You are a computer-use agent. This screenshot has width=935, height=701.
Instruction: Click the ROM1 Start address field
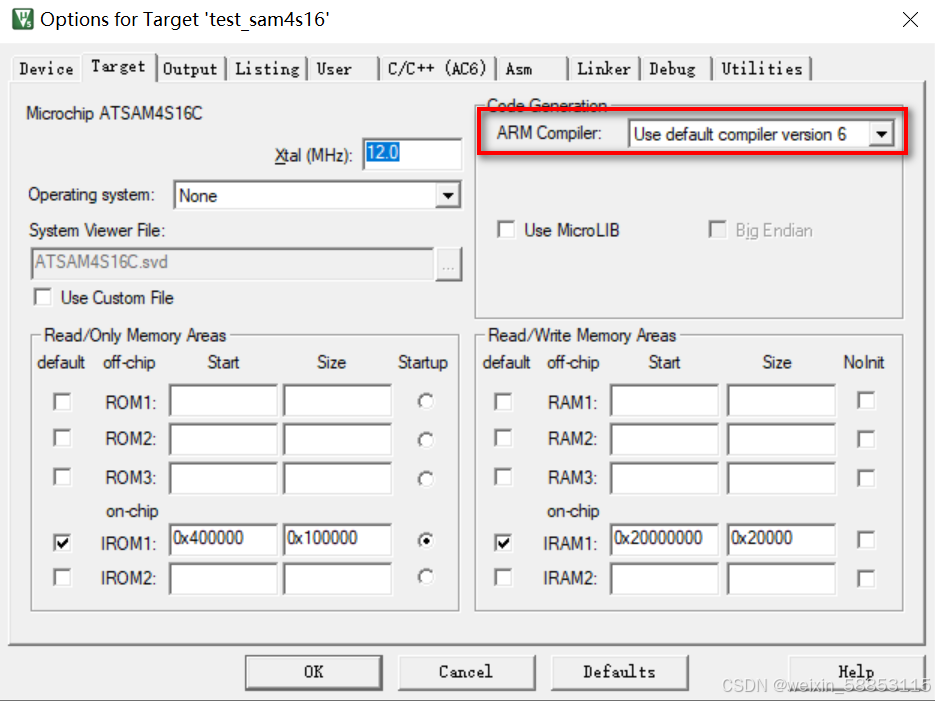pyautogui.click(x=224, y=400)
